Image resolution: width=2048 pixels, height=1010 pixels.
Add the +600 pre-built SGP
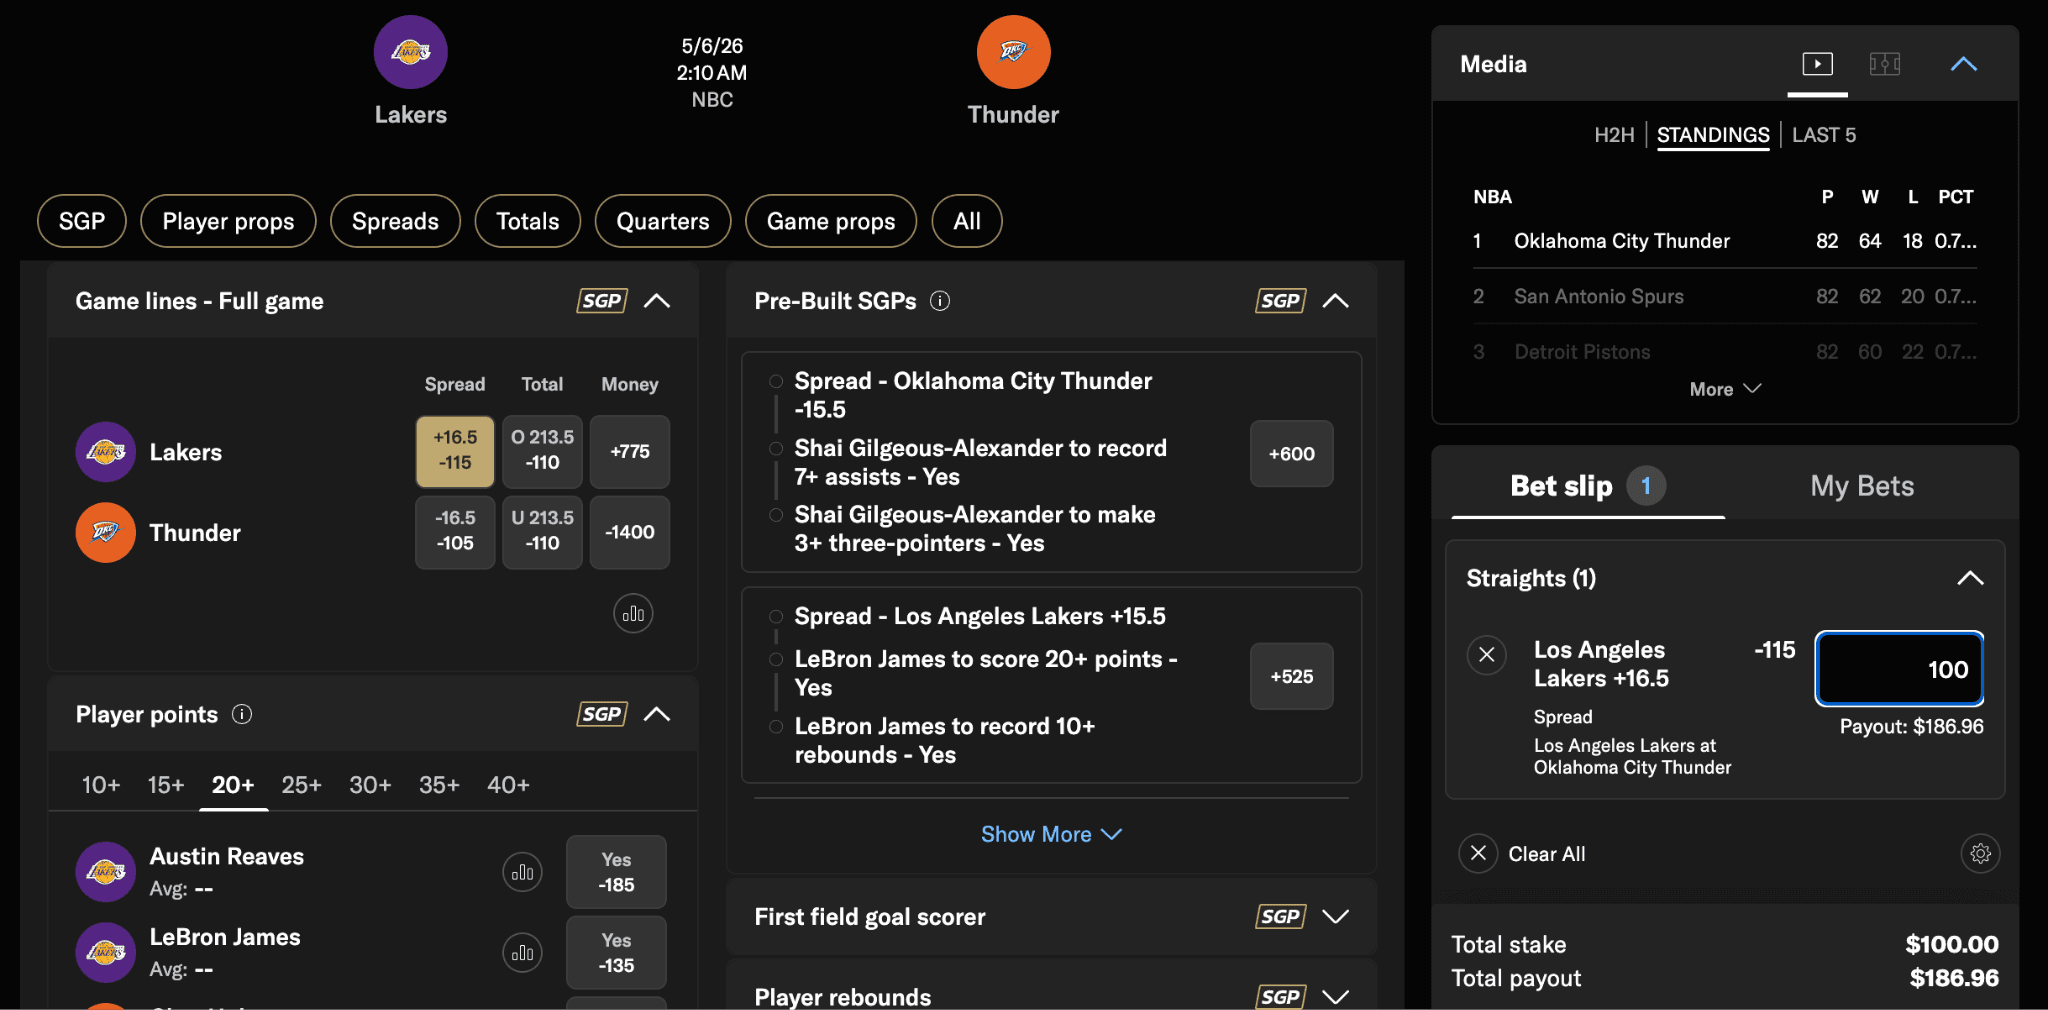1292,454
